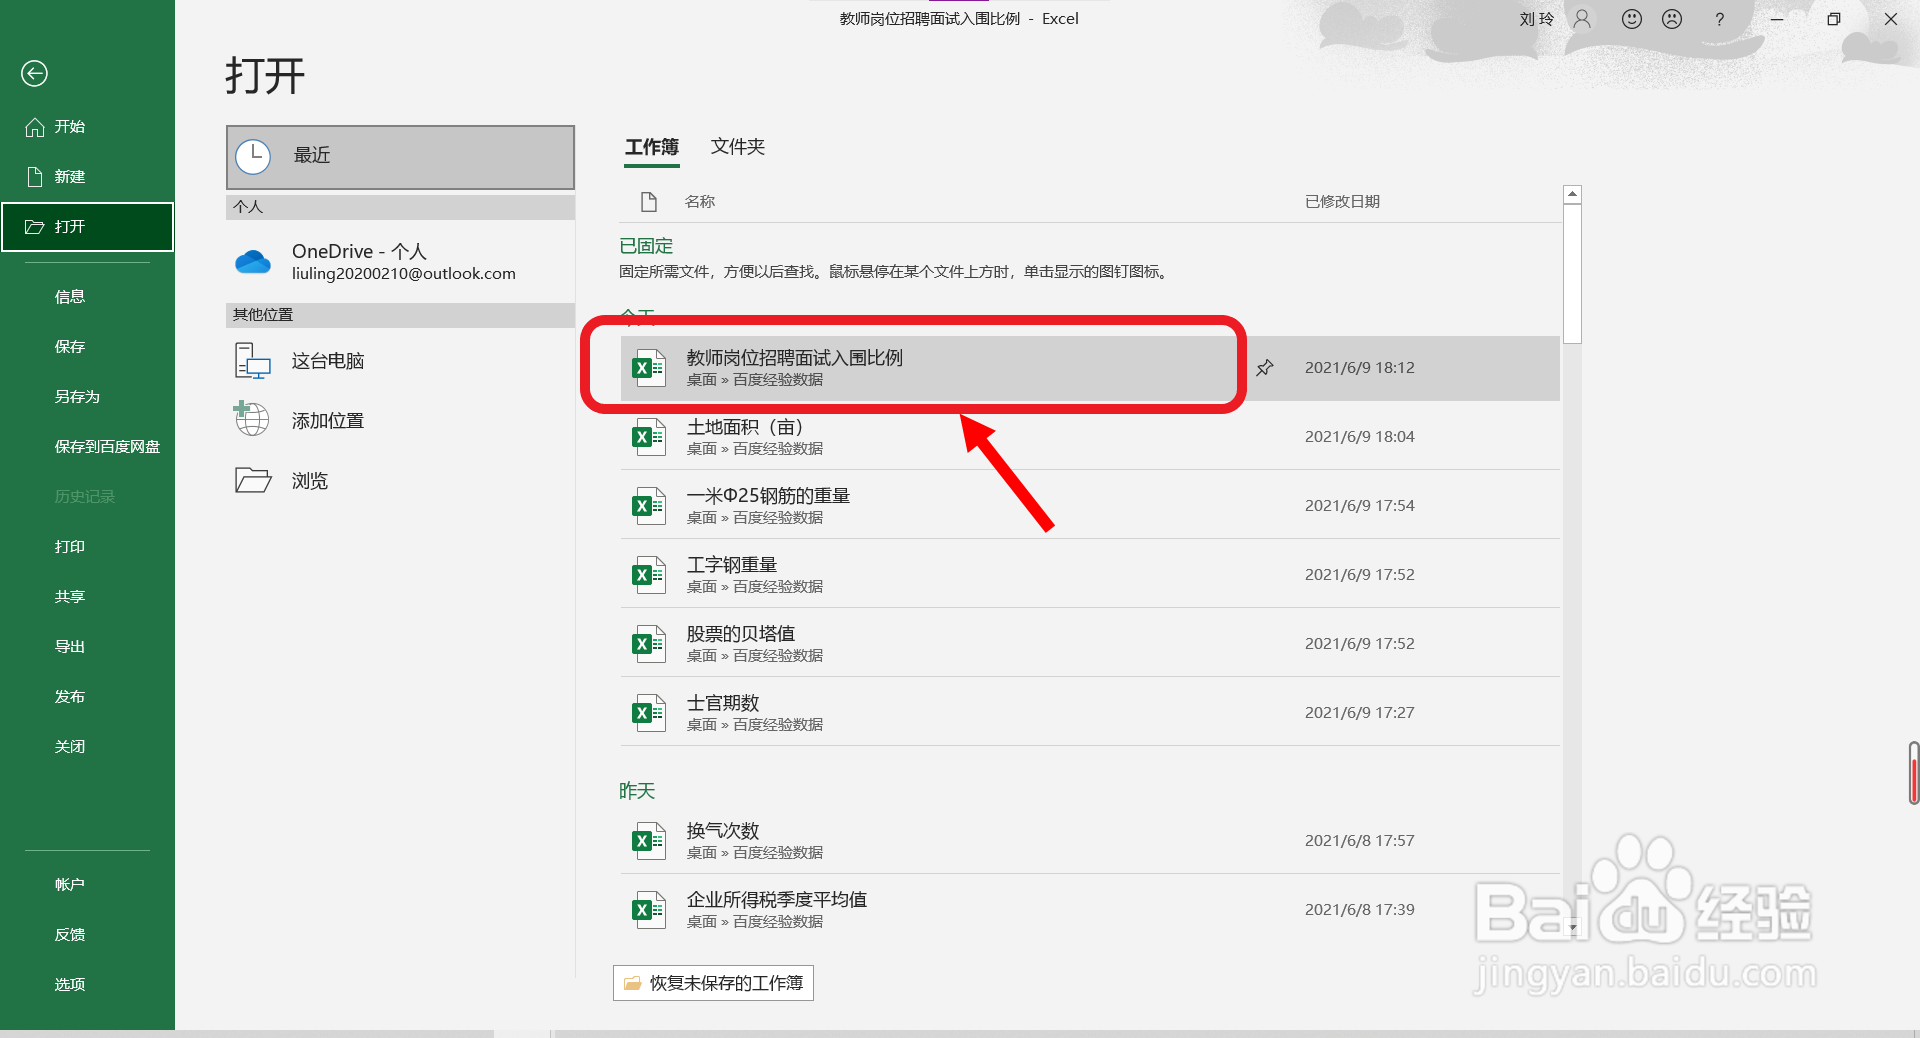Open 土地面积（亩） workbook

(x=1090, y=437)
